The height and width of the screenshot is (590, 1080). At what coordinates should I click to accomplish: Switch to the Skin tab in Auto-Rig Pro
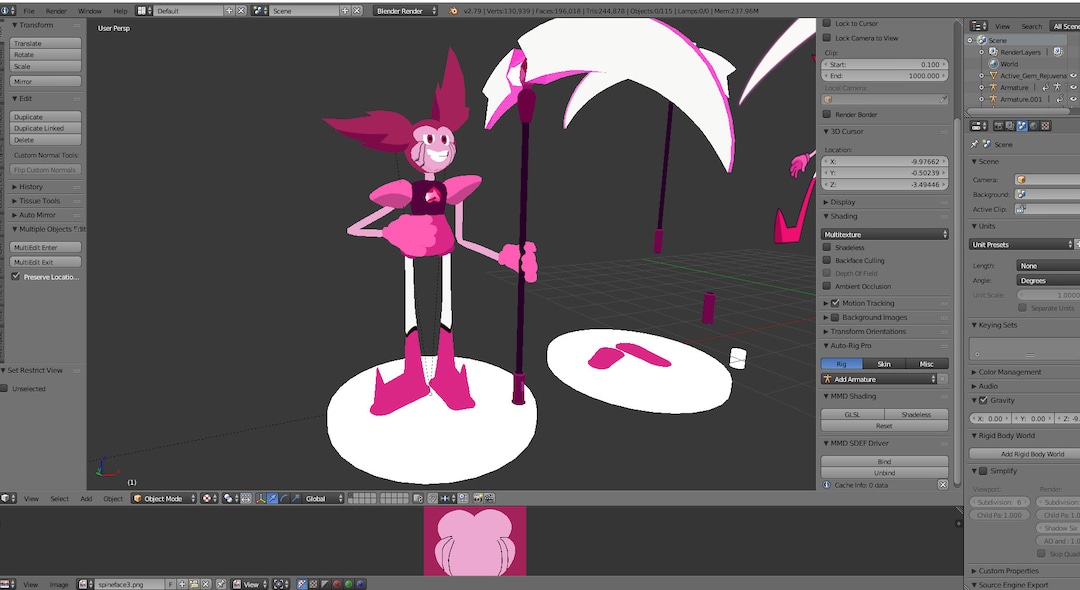[883, 364]
